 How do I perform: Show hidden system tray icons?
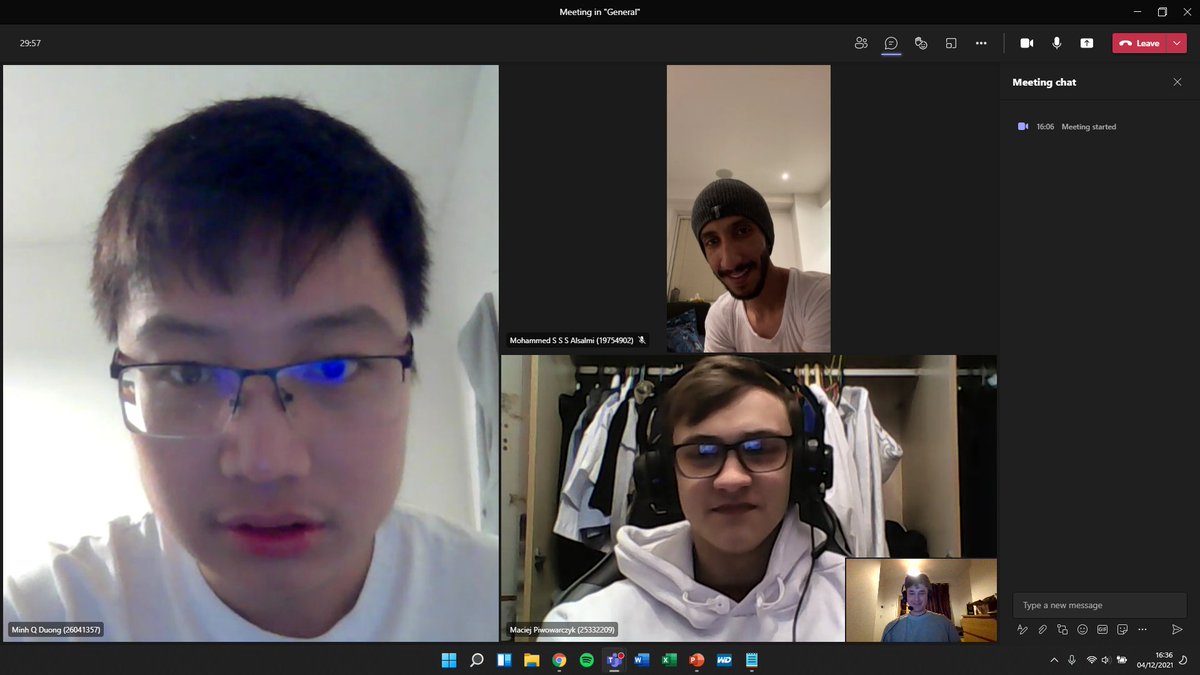[1053, 660]
